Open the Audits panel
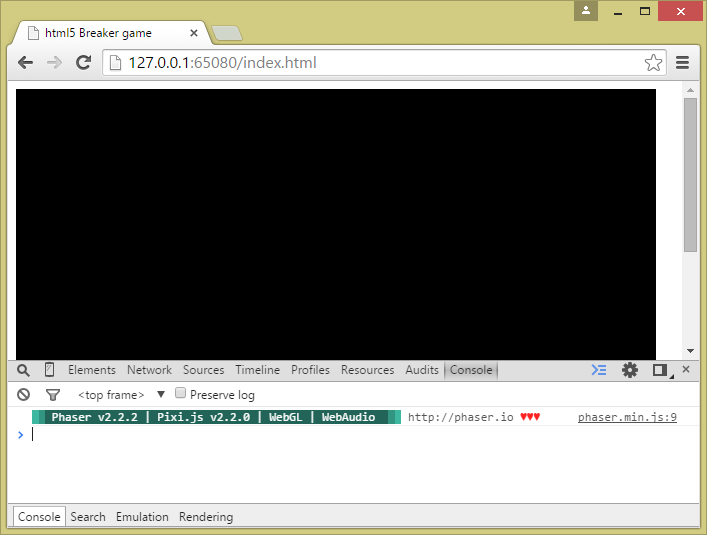Screen dimensions: 707x535 (x=422, y=370)
